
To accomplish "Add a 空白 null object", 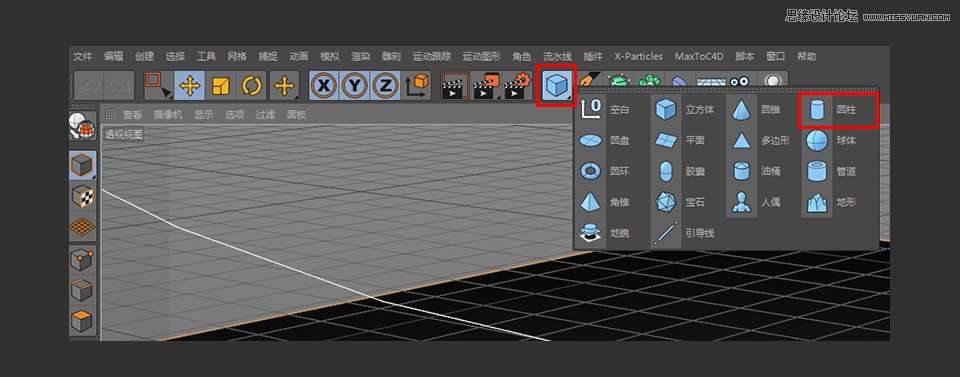I will click(x=605, y=110).
